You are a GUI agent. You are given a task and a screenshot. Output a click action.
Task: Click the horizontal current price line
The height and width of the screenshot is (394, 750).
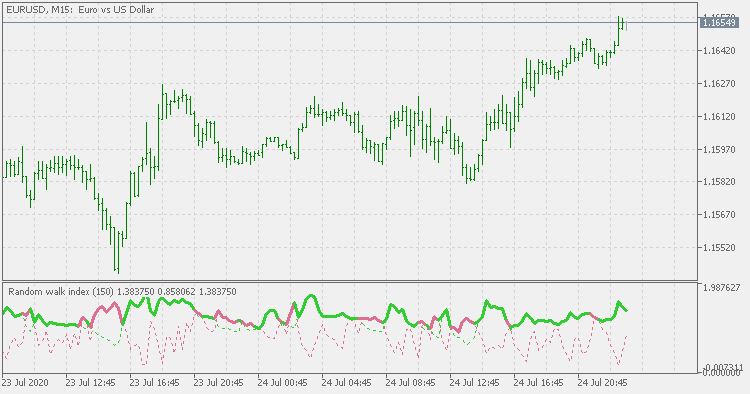click(350, 22)
